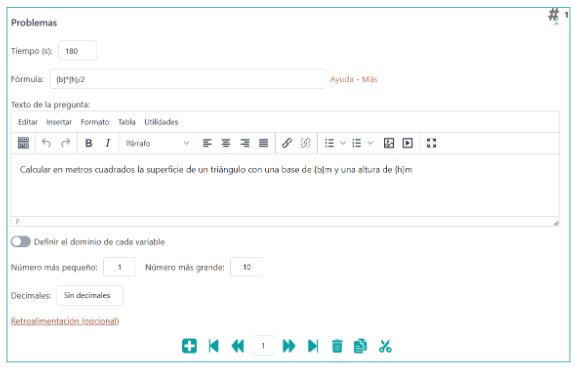Expand bulleted list style options arrow
The height and width of the screenshot is (367, 575).
point(343,143)
